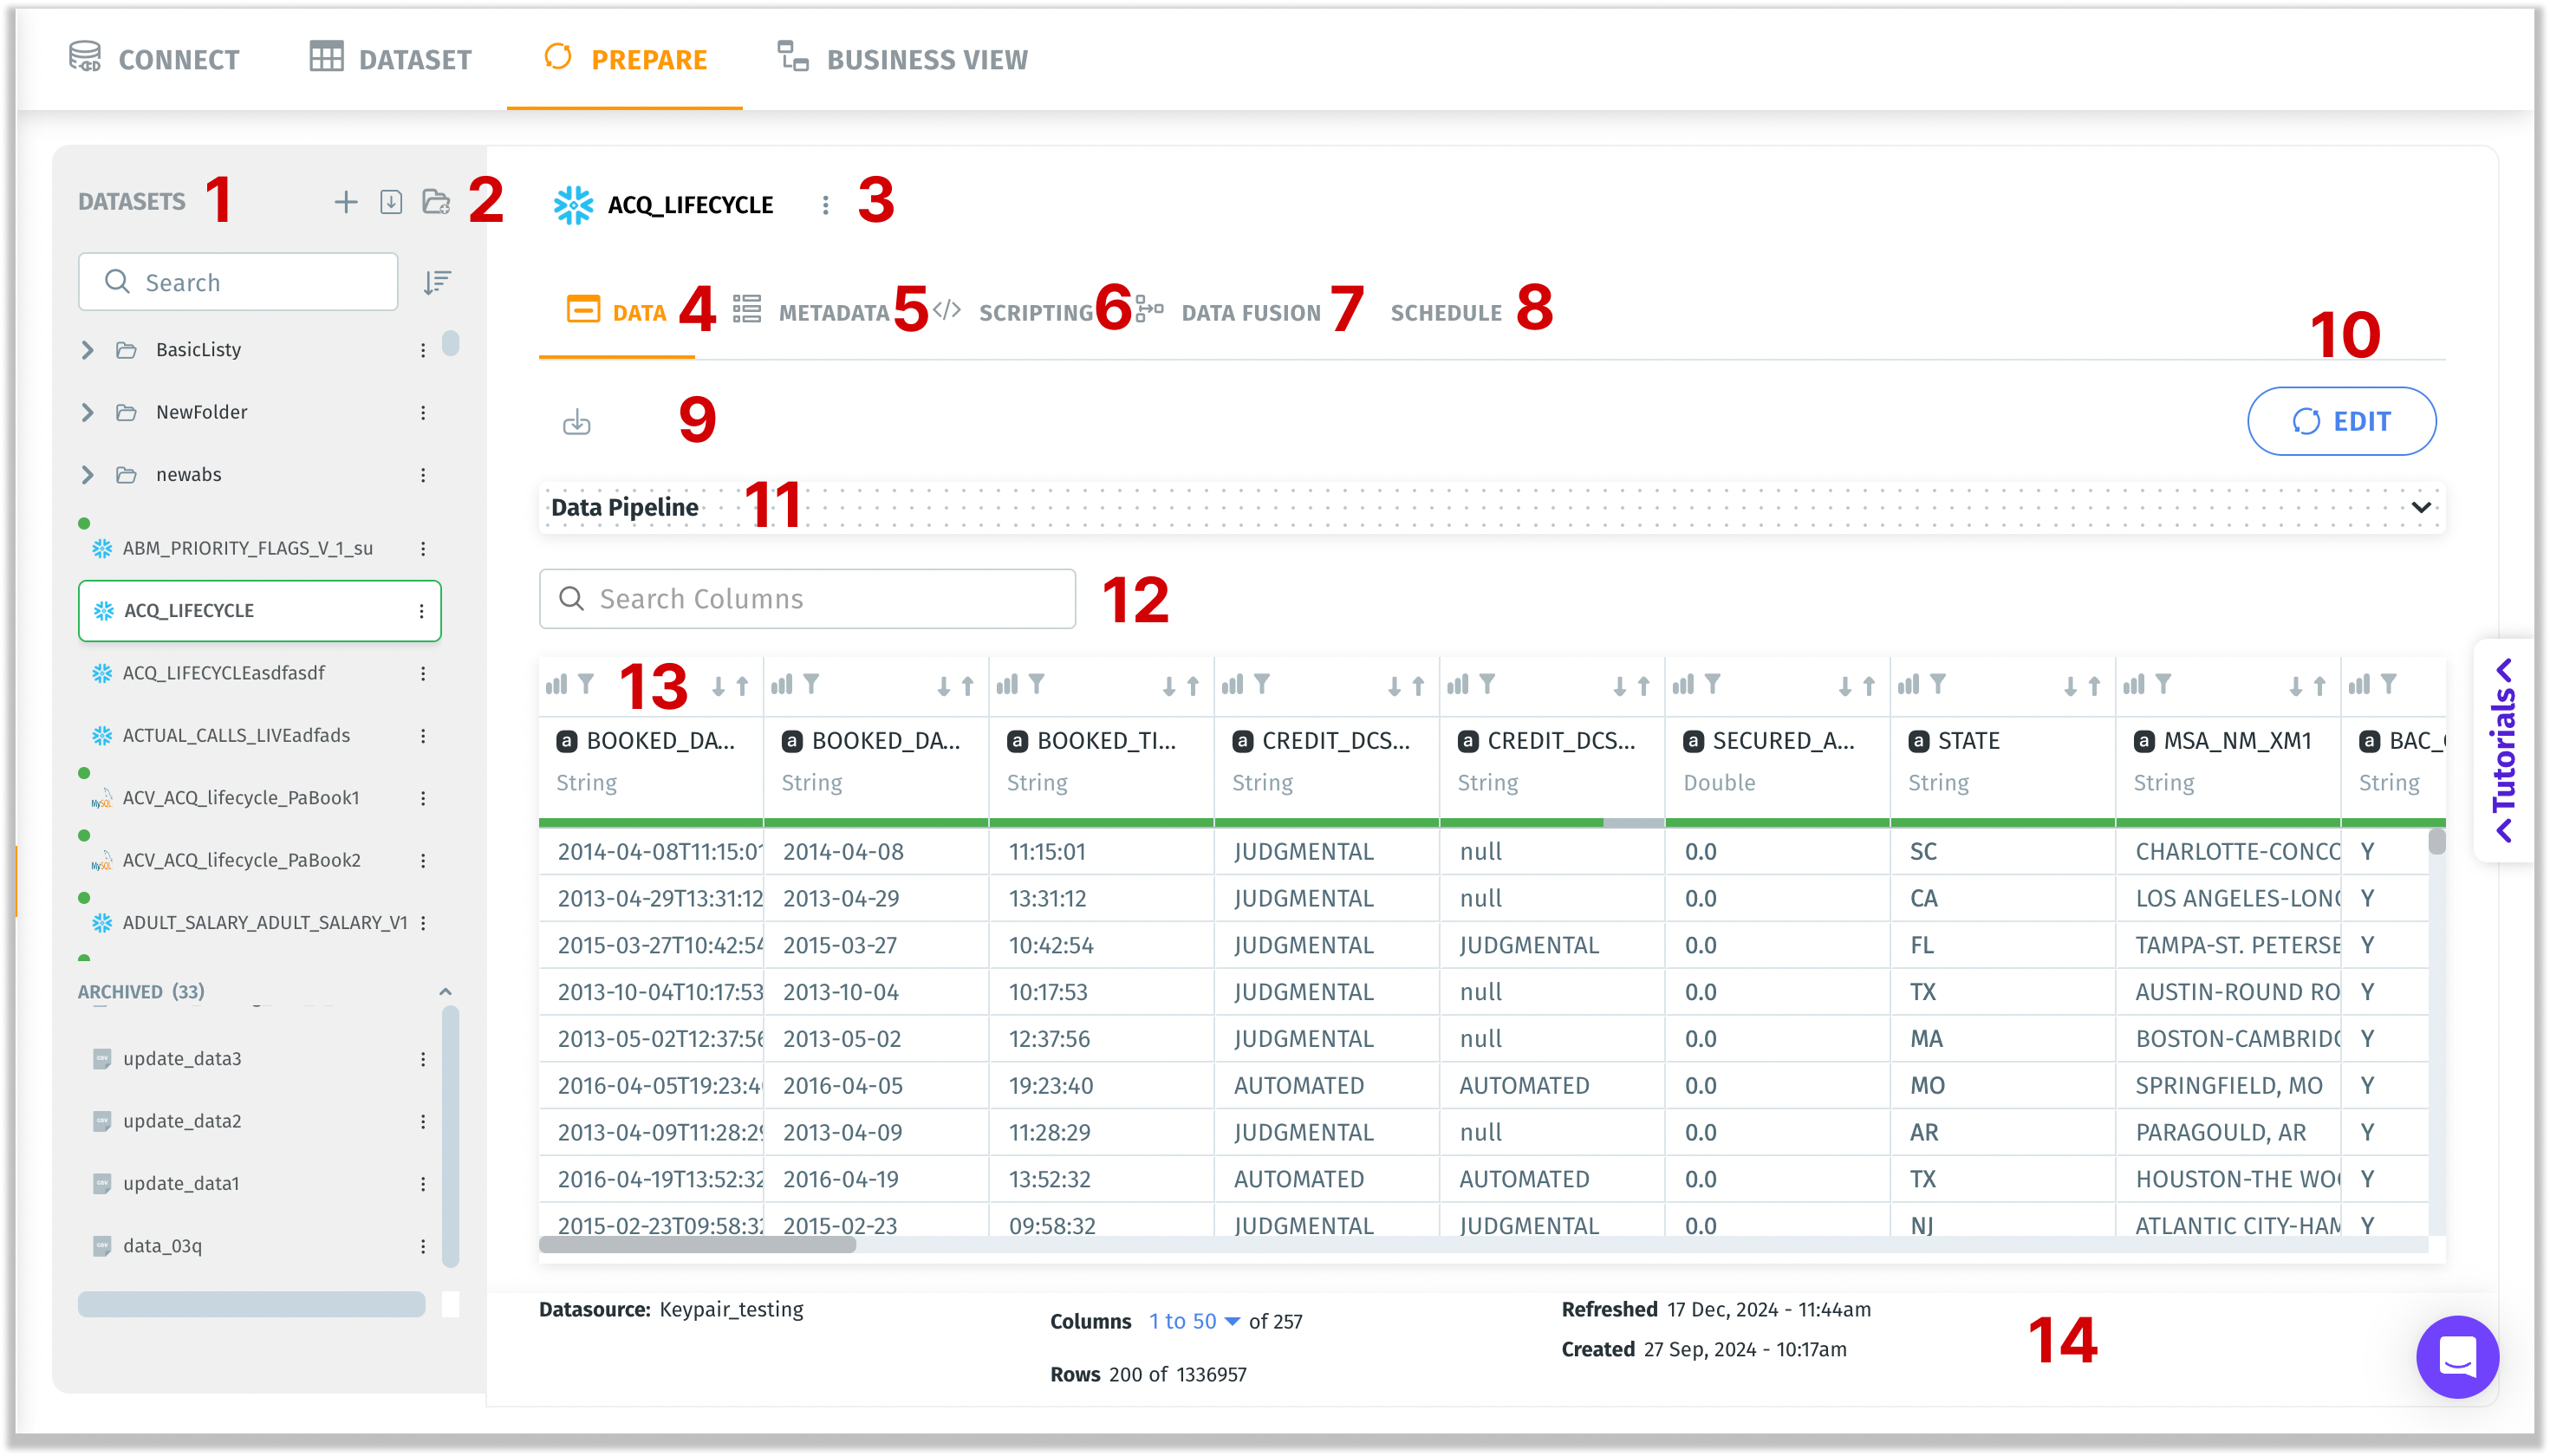The height and width of the screenshot is (1456, 2550).
Task: Click the download data icon under the Data tab
Action: 576,422
